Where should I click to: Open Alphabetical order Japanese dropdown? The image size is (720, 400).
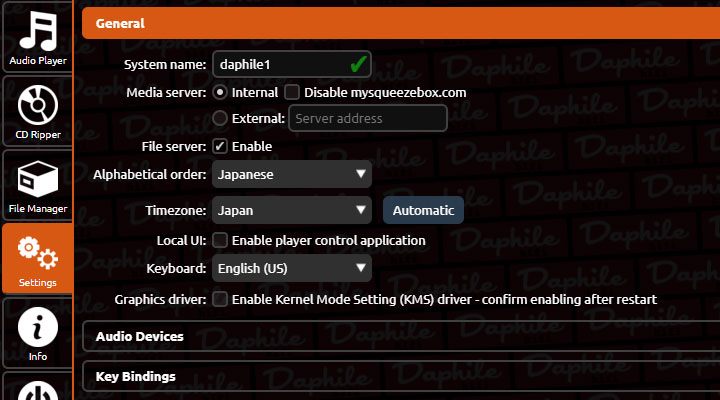tap(291, 175)
